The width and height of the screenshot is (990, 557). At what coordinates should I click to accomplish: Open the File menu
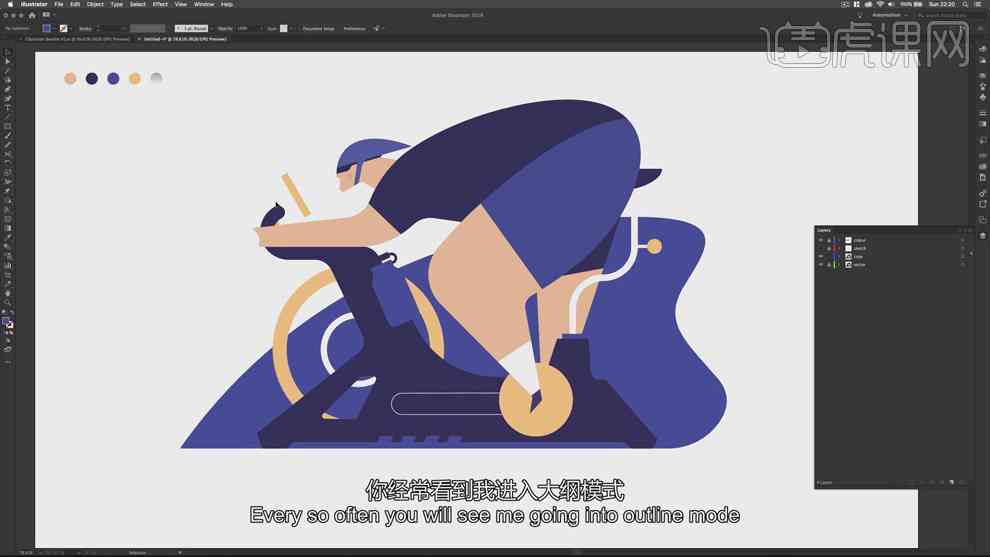tap(59, 4)
